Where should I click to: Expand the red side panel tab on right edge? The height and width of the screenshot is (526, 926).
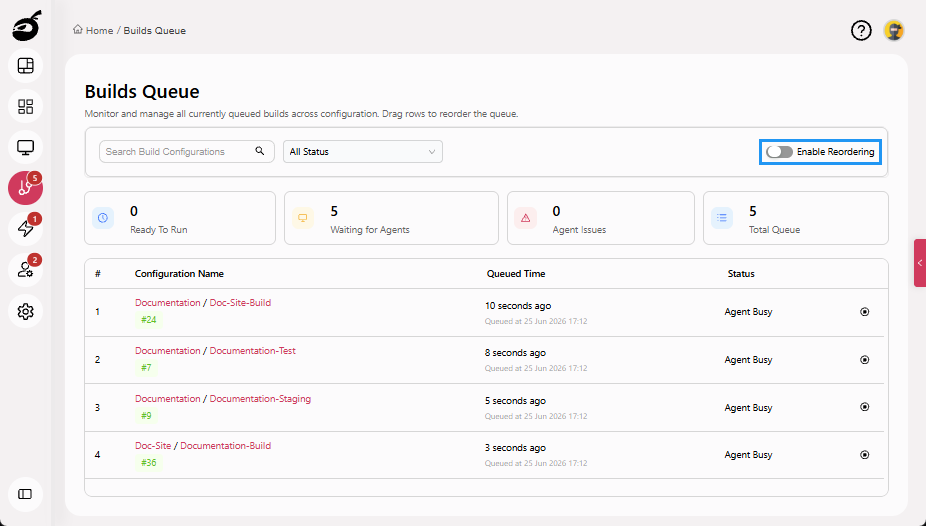click(x=920, y=263)
